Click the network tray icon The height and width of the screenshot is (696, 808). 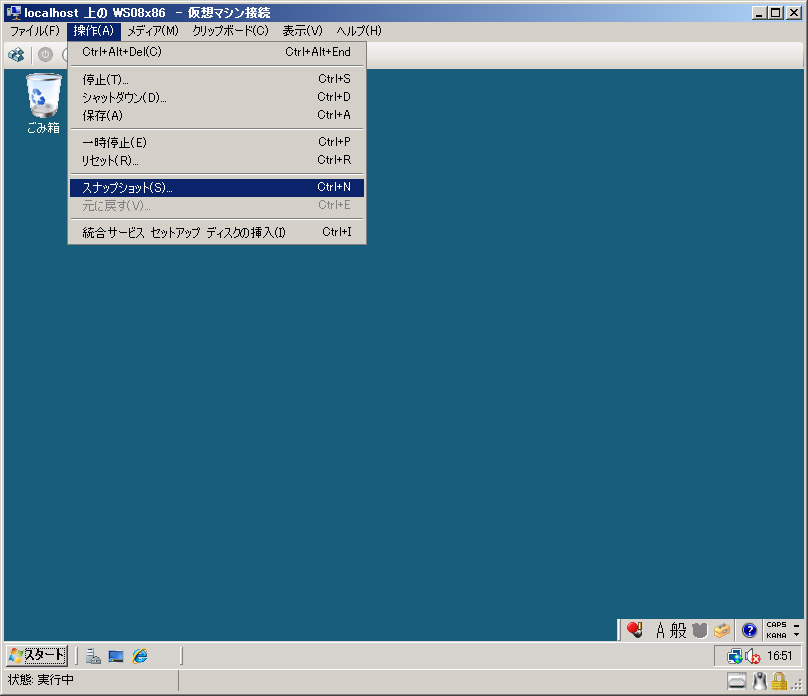pyautogui.click(x=734, y=656)
